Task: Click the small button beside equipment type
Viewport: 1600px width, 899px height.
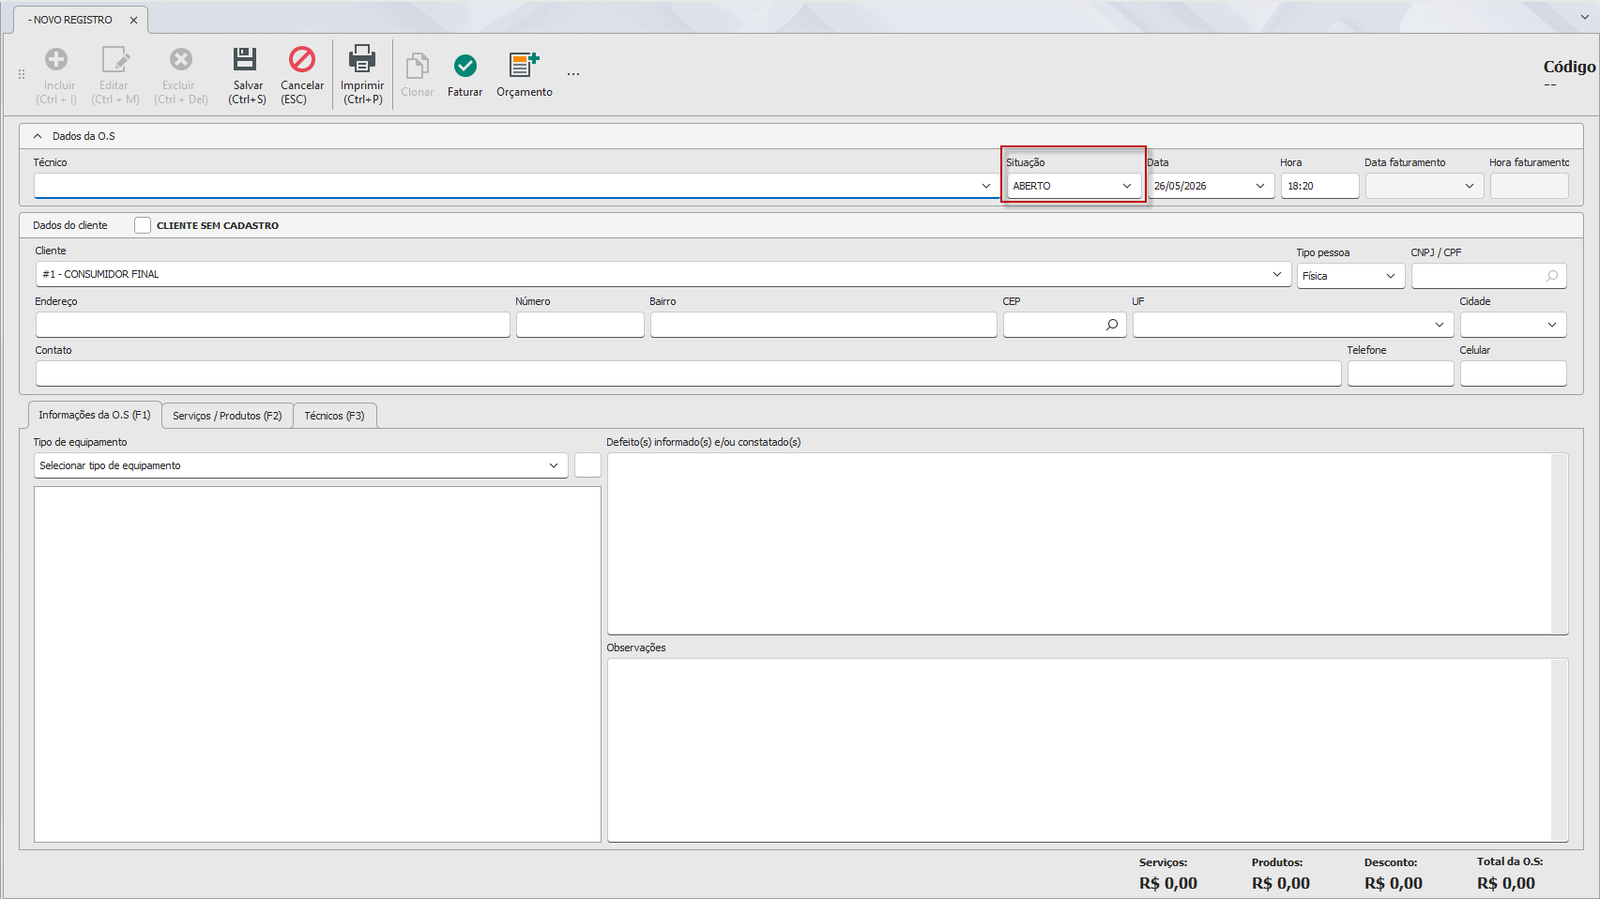Action: 588,466
